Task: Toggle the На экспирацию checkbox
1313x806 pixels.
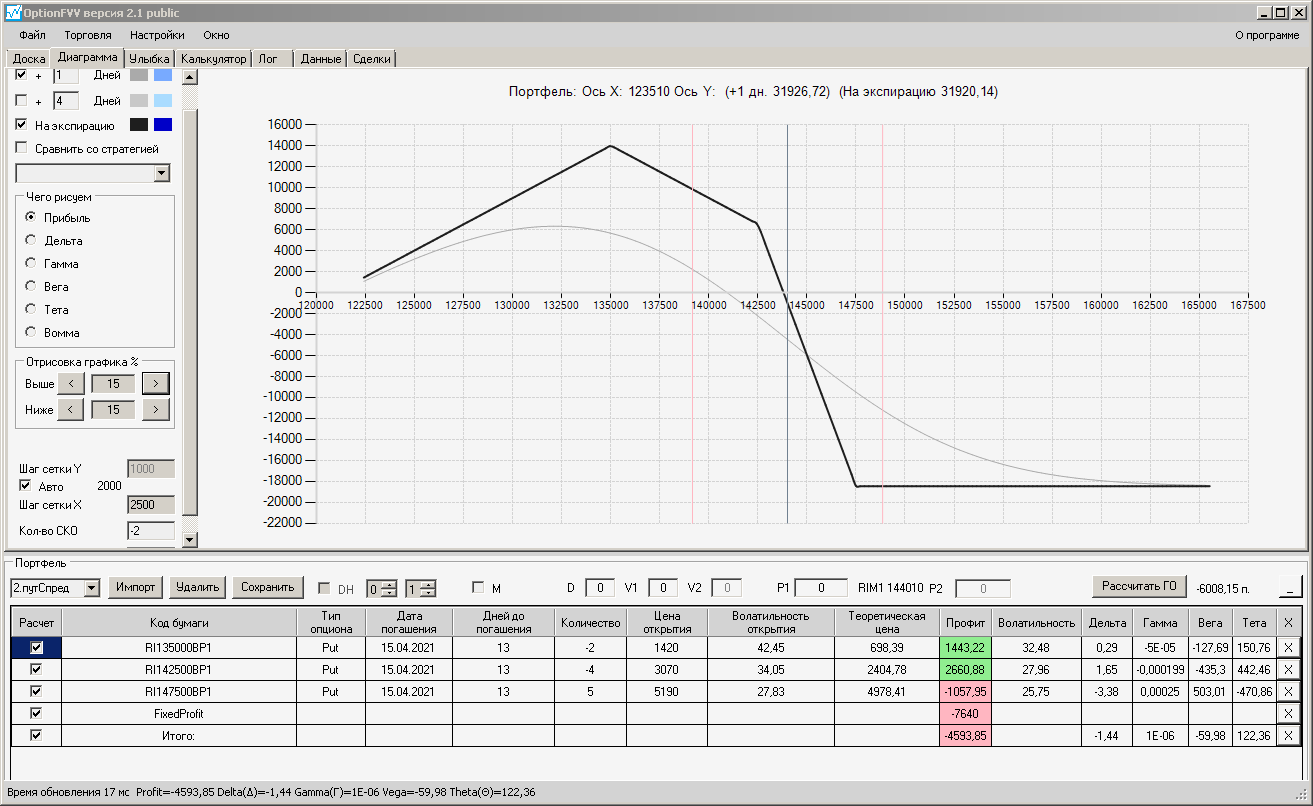Action: [x=21, y=125]
